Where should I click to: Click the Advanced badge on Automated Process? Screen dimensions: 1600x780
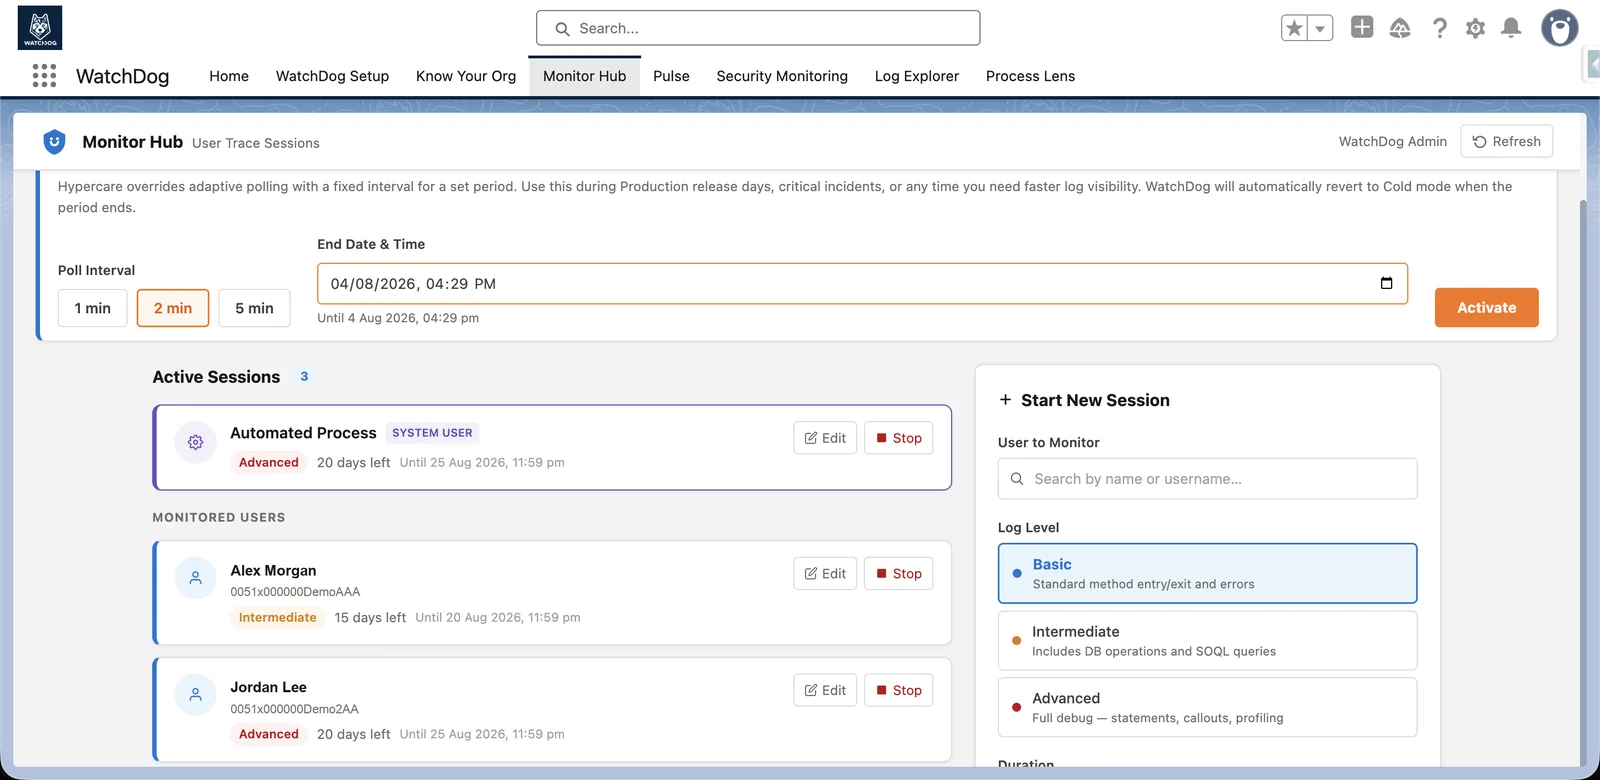pos(268,462)
